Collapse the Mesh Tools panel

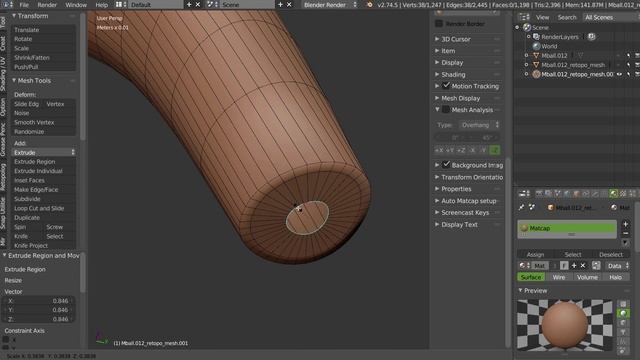pos(14,80)
